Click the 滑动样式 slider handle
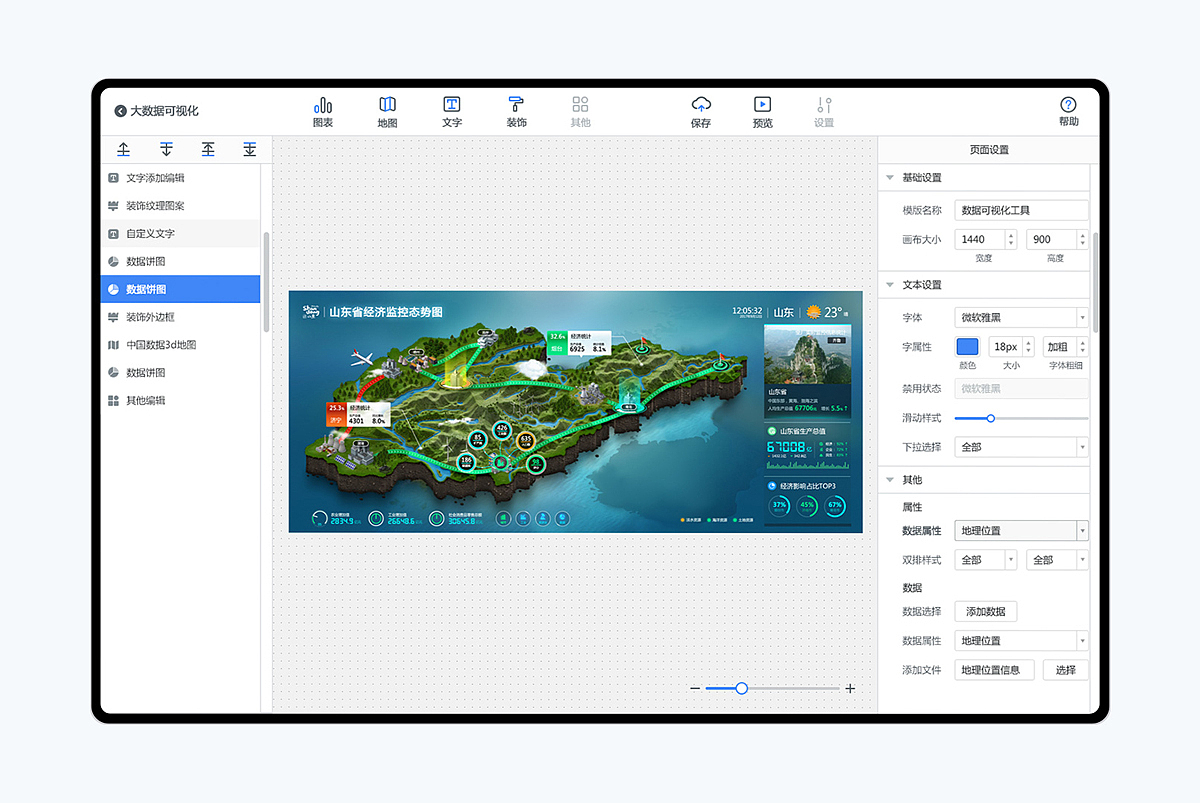The width and height of the screenshot is (1200, 803). [990, 418]
